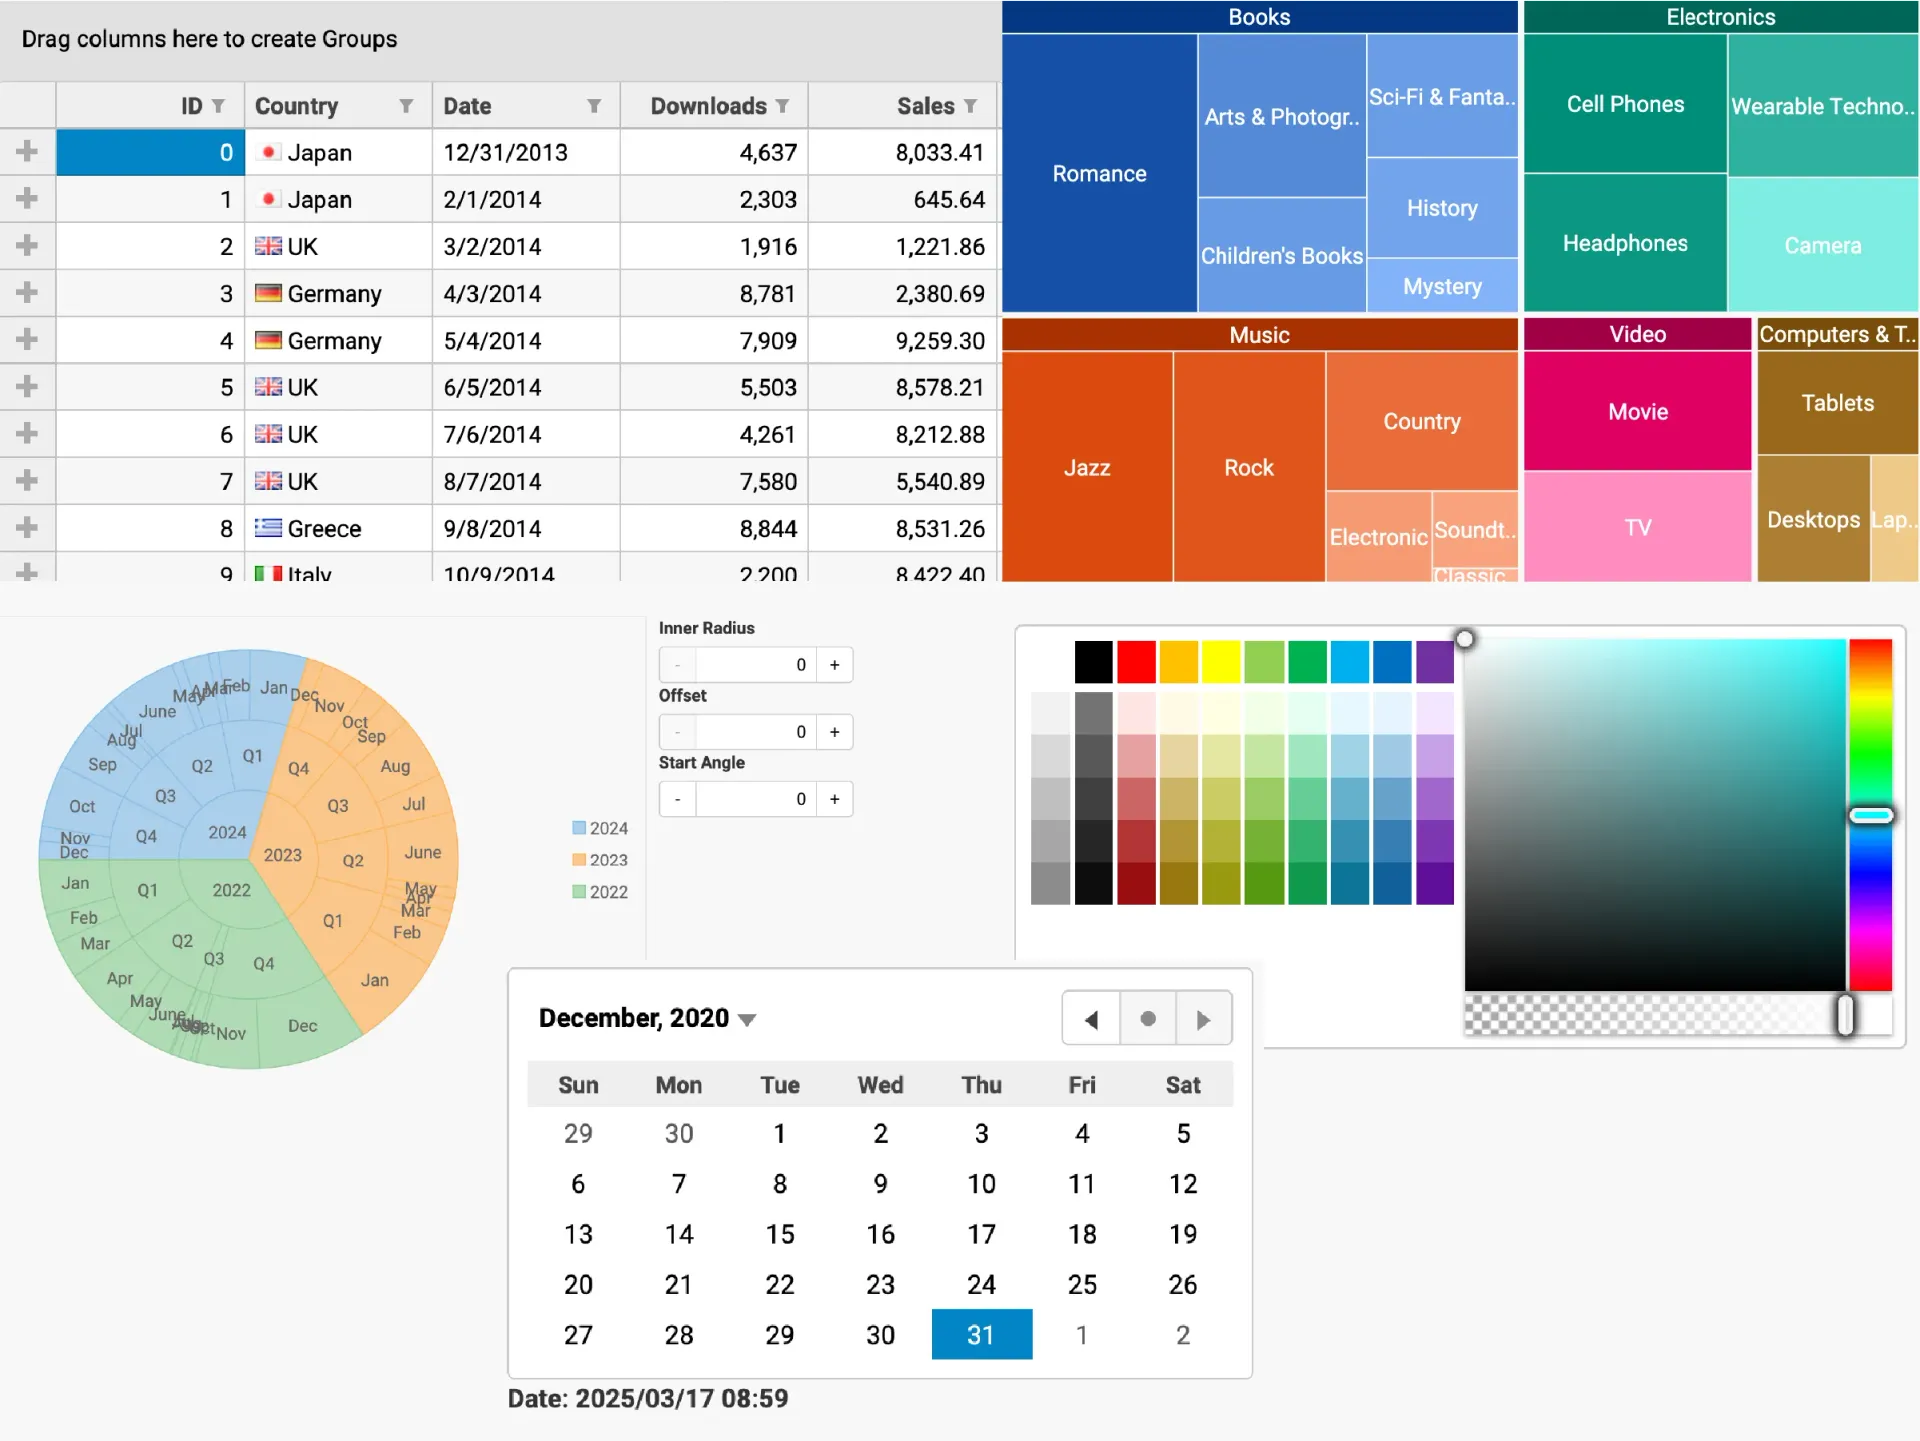Toggle the 2024 legend series
The height and width of the screenshot is (1441, 1920).
pyautogui.click(x=600, y=828)
